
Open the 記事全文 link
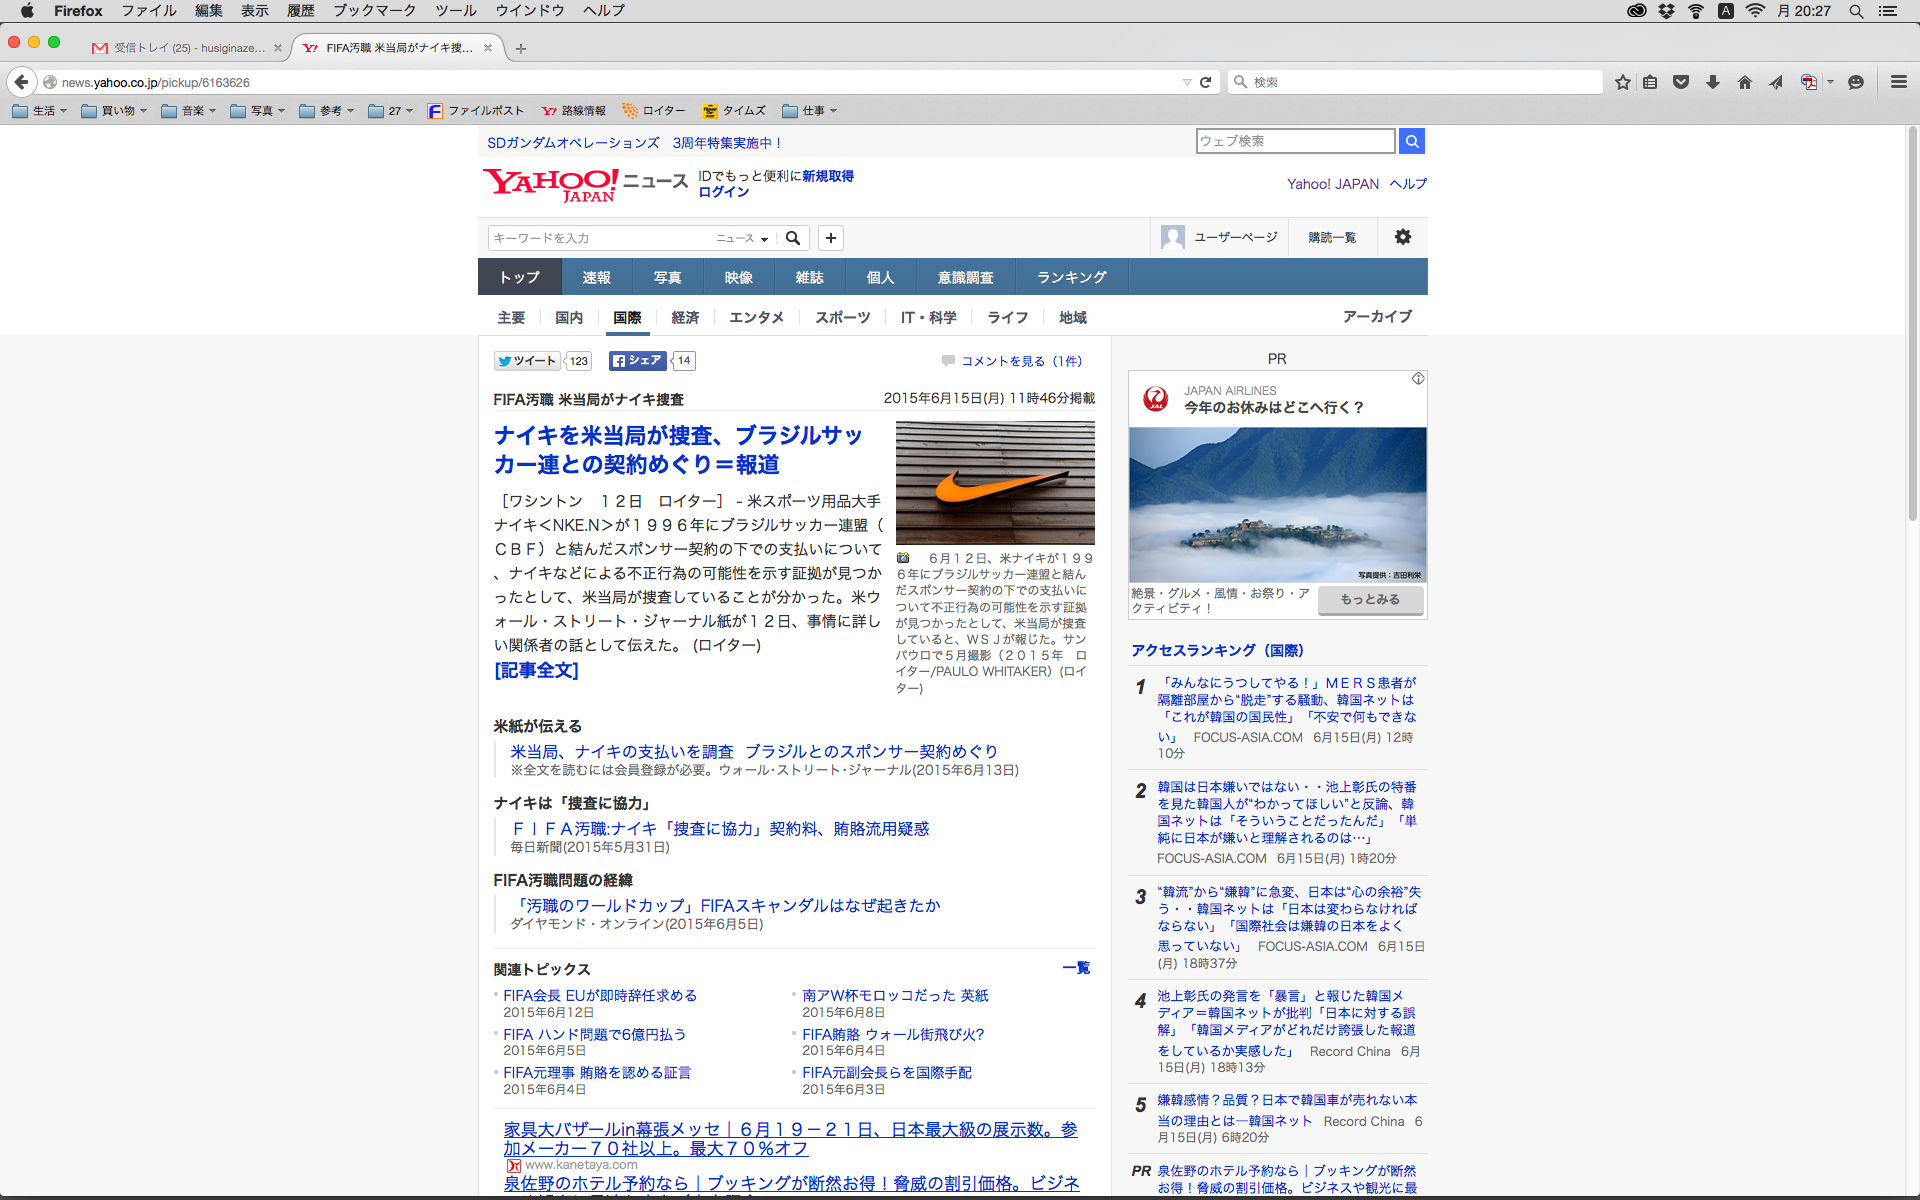536,670
